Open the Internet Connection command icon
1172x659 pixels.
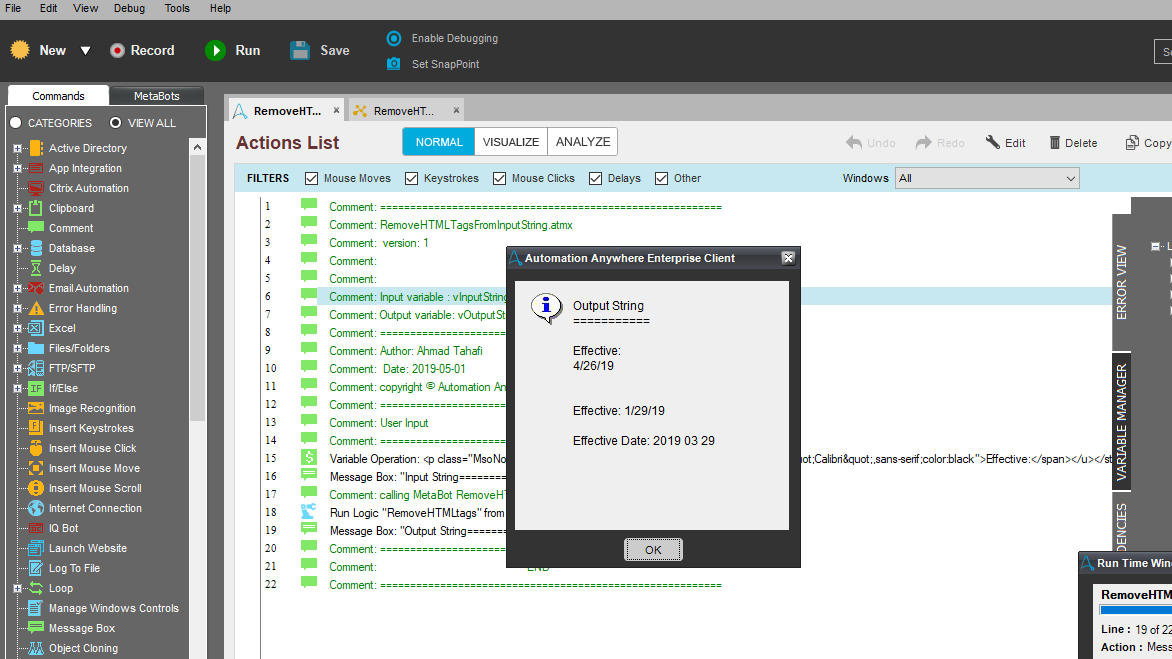pyautogui.click(x=36, y=508)
